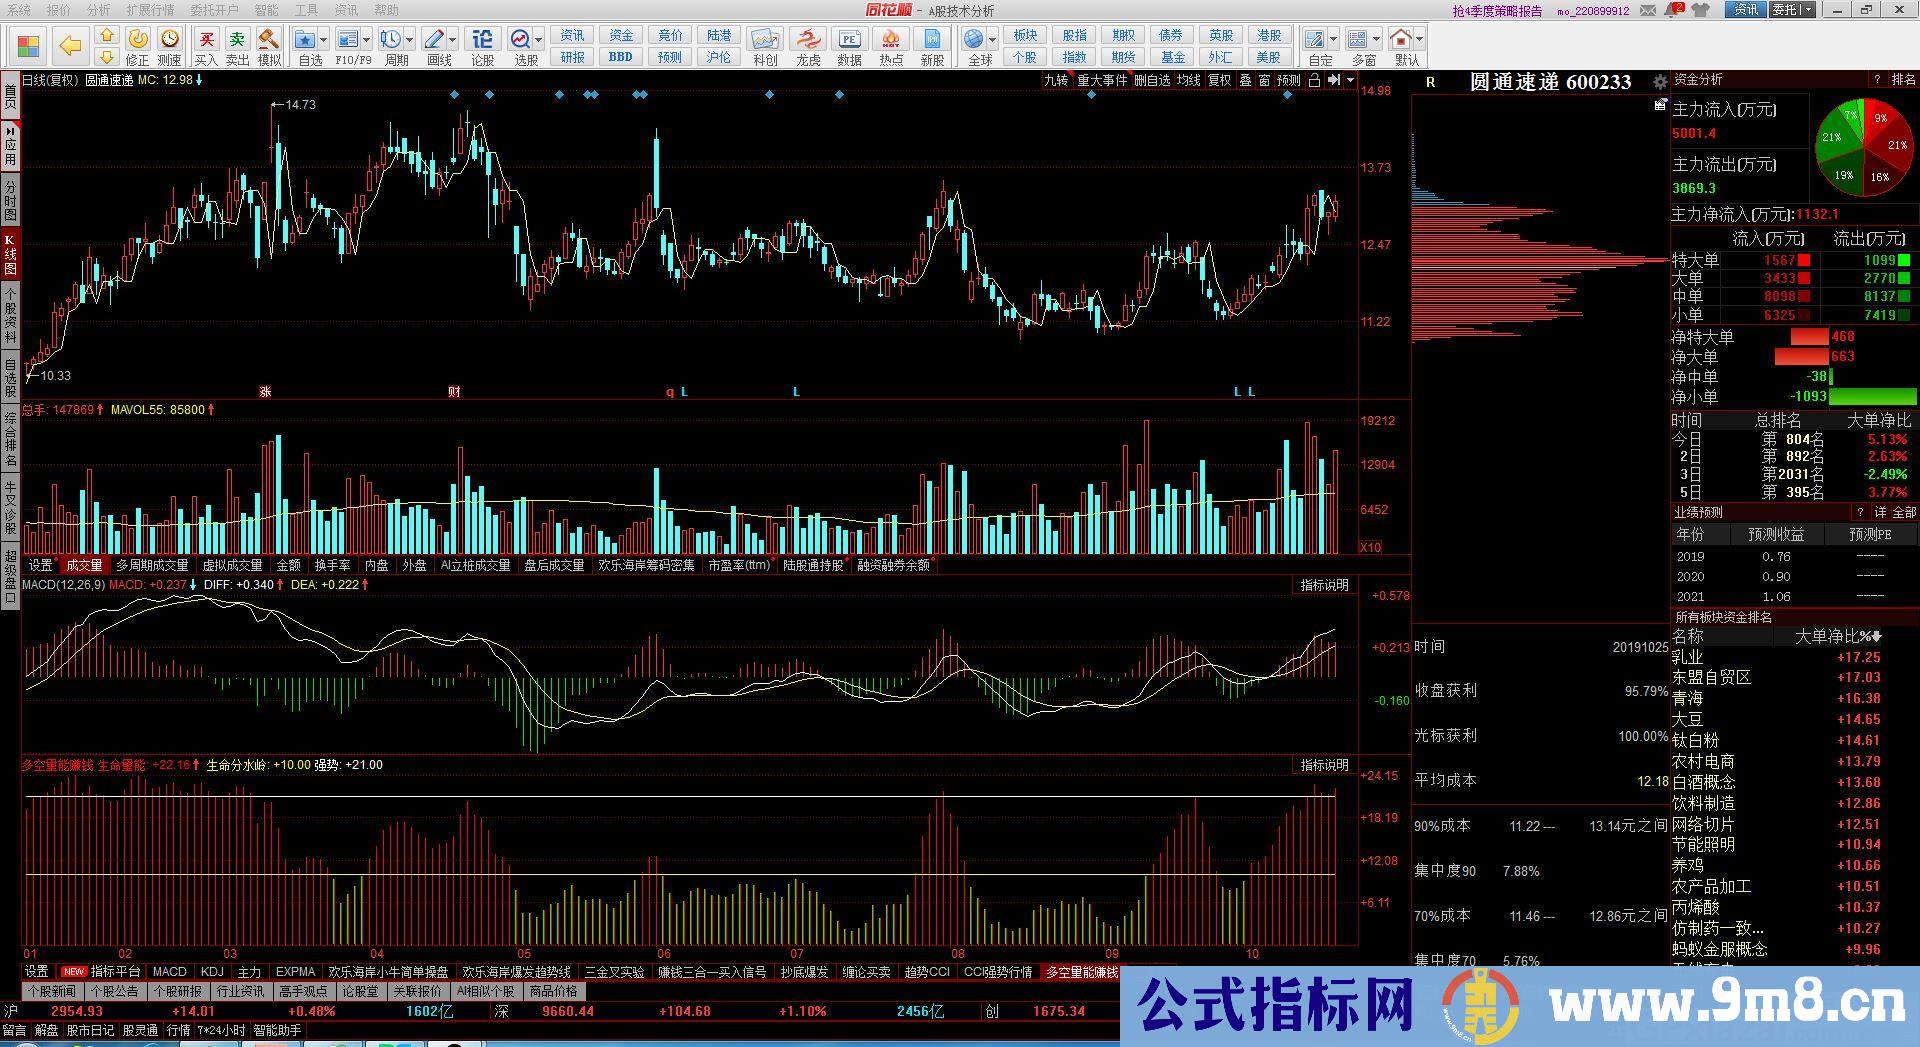Click the red 买入 buy icon
The image size is (1920, 1047).
[x=206, y=39]
